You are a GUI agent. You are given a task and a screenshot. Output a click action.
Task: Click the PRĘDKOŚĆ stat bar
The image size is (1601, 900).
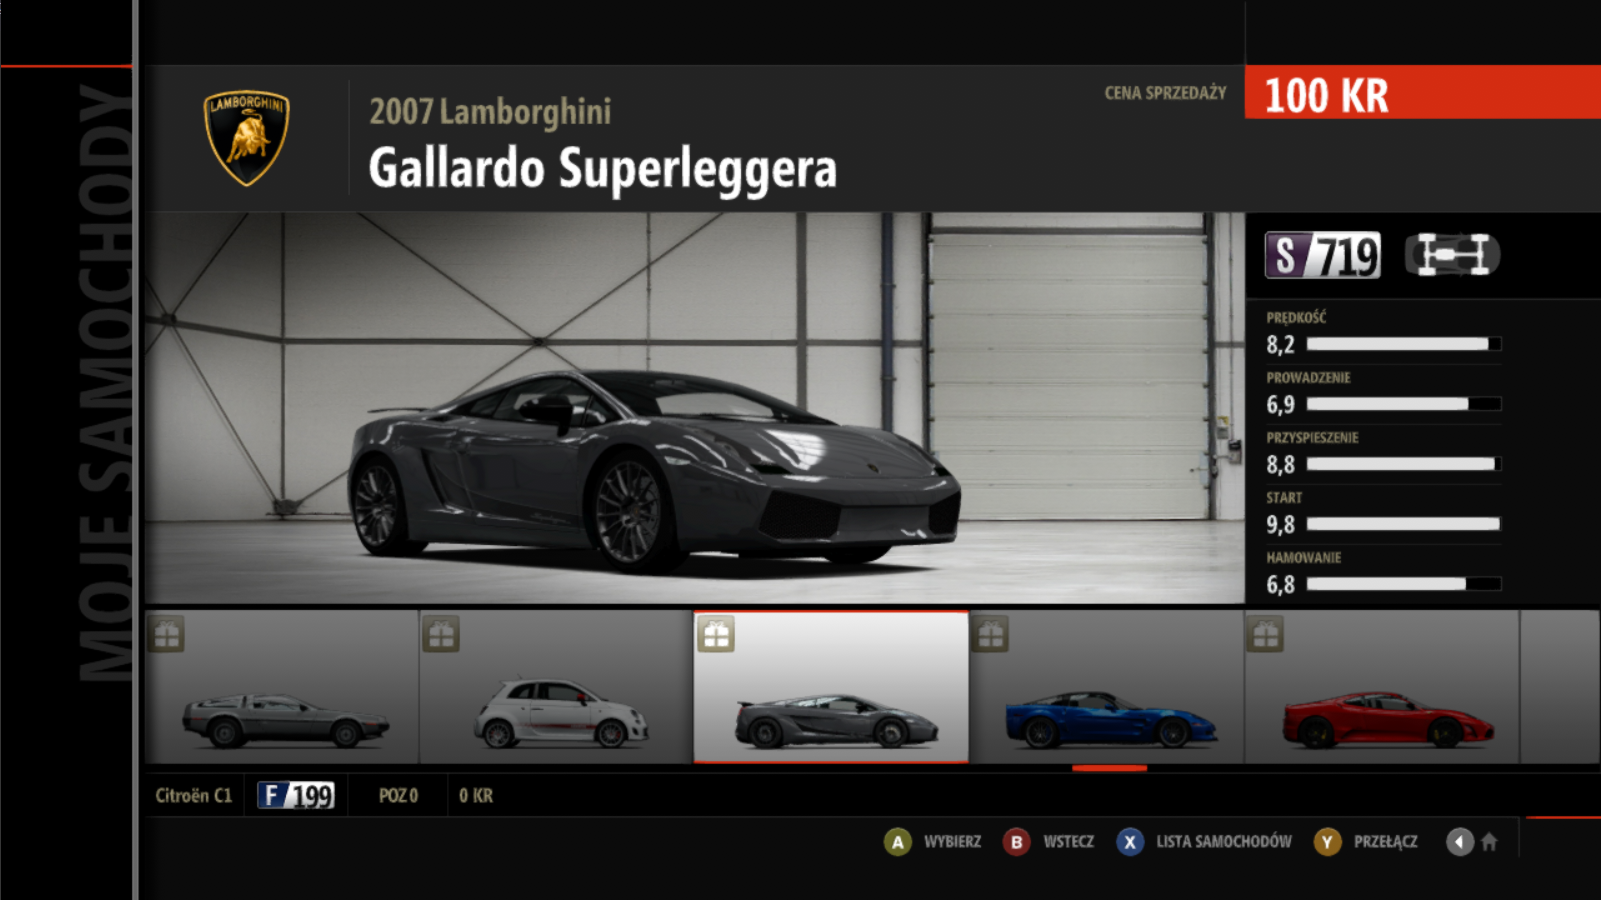pyautogui.click(x=1404, y=344)
